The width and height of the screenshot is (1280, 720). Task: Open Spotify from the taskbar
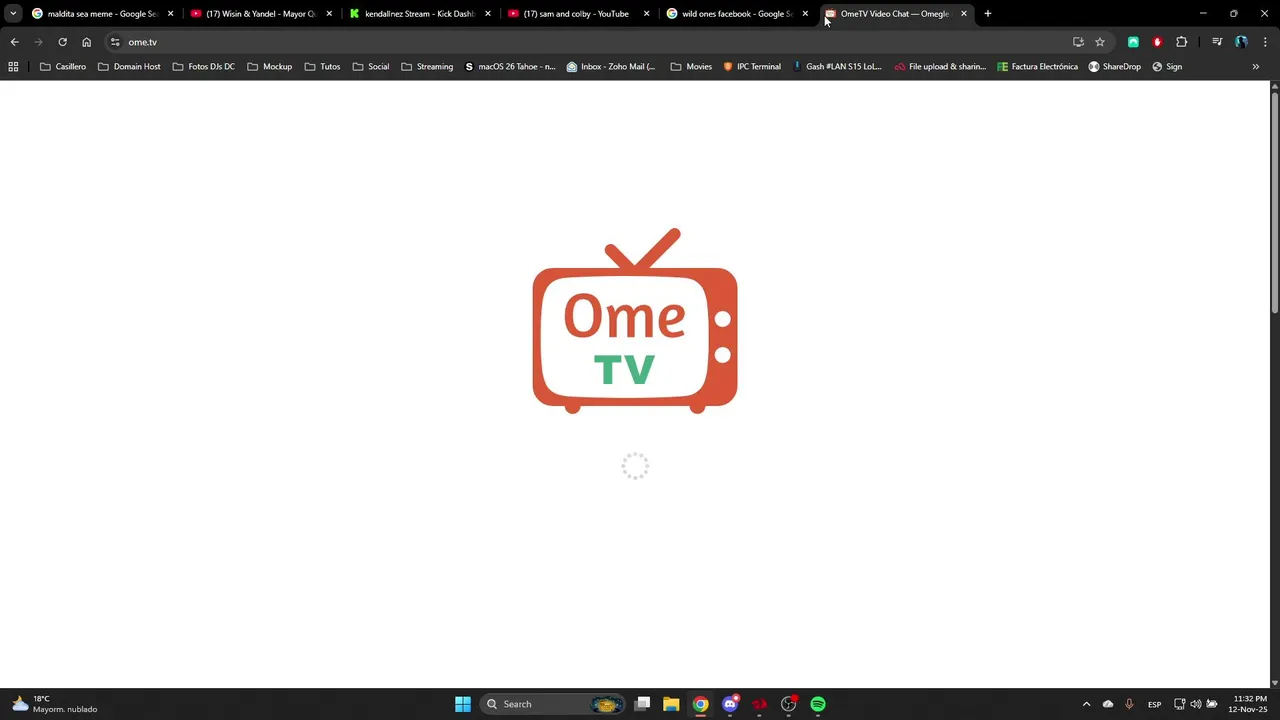tap(818, 704)
